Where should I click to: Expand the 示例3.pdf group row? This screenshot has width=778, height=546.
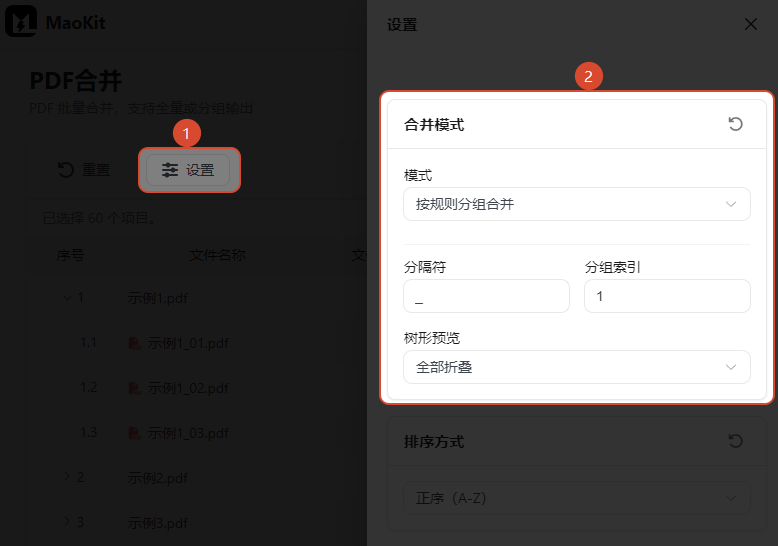tap(67, 521)
